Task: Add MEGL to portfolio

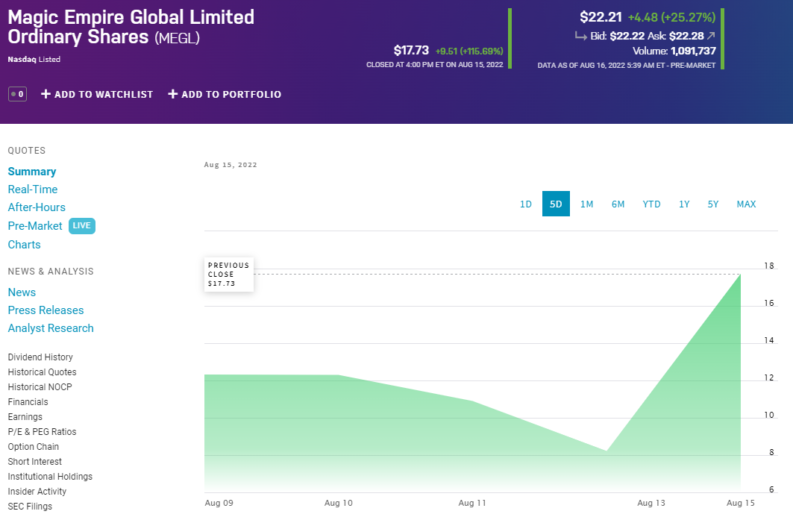Action: pos(225,94)
